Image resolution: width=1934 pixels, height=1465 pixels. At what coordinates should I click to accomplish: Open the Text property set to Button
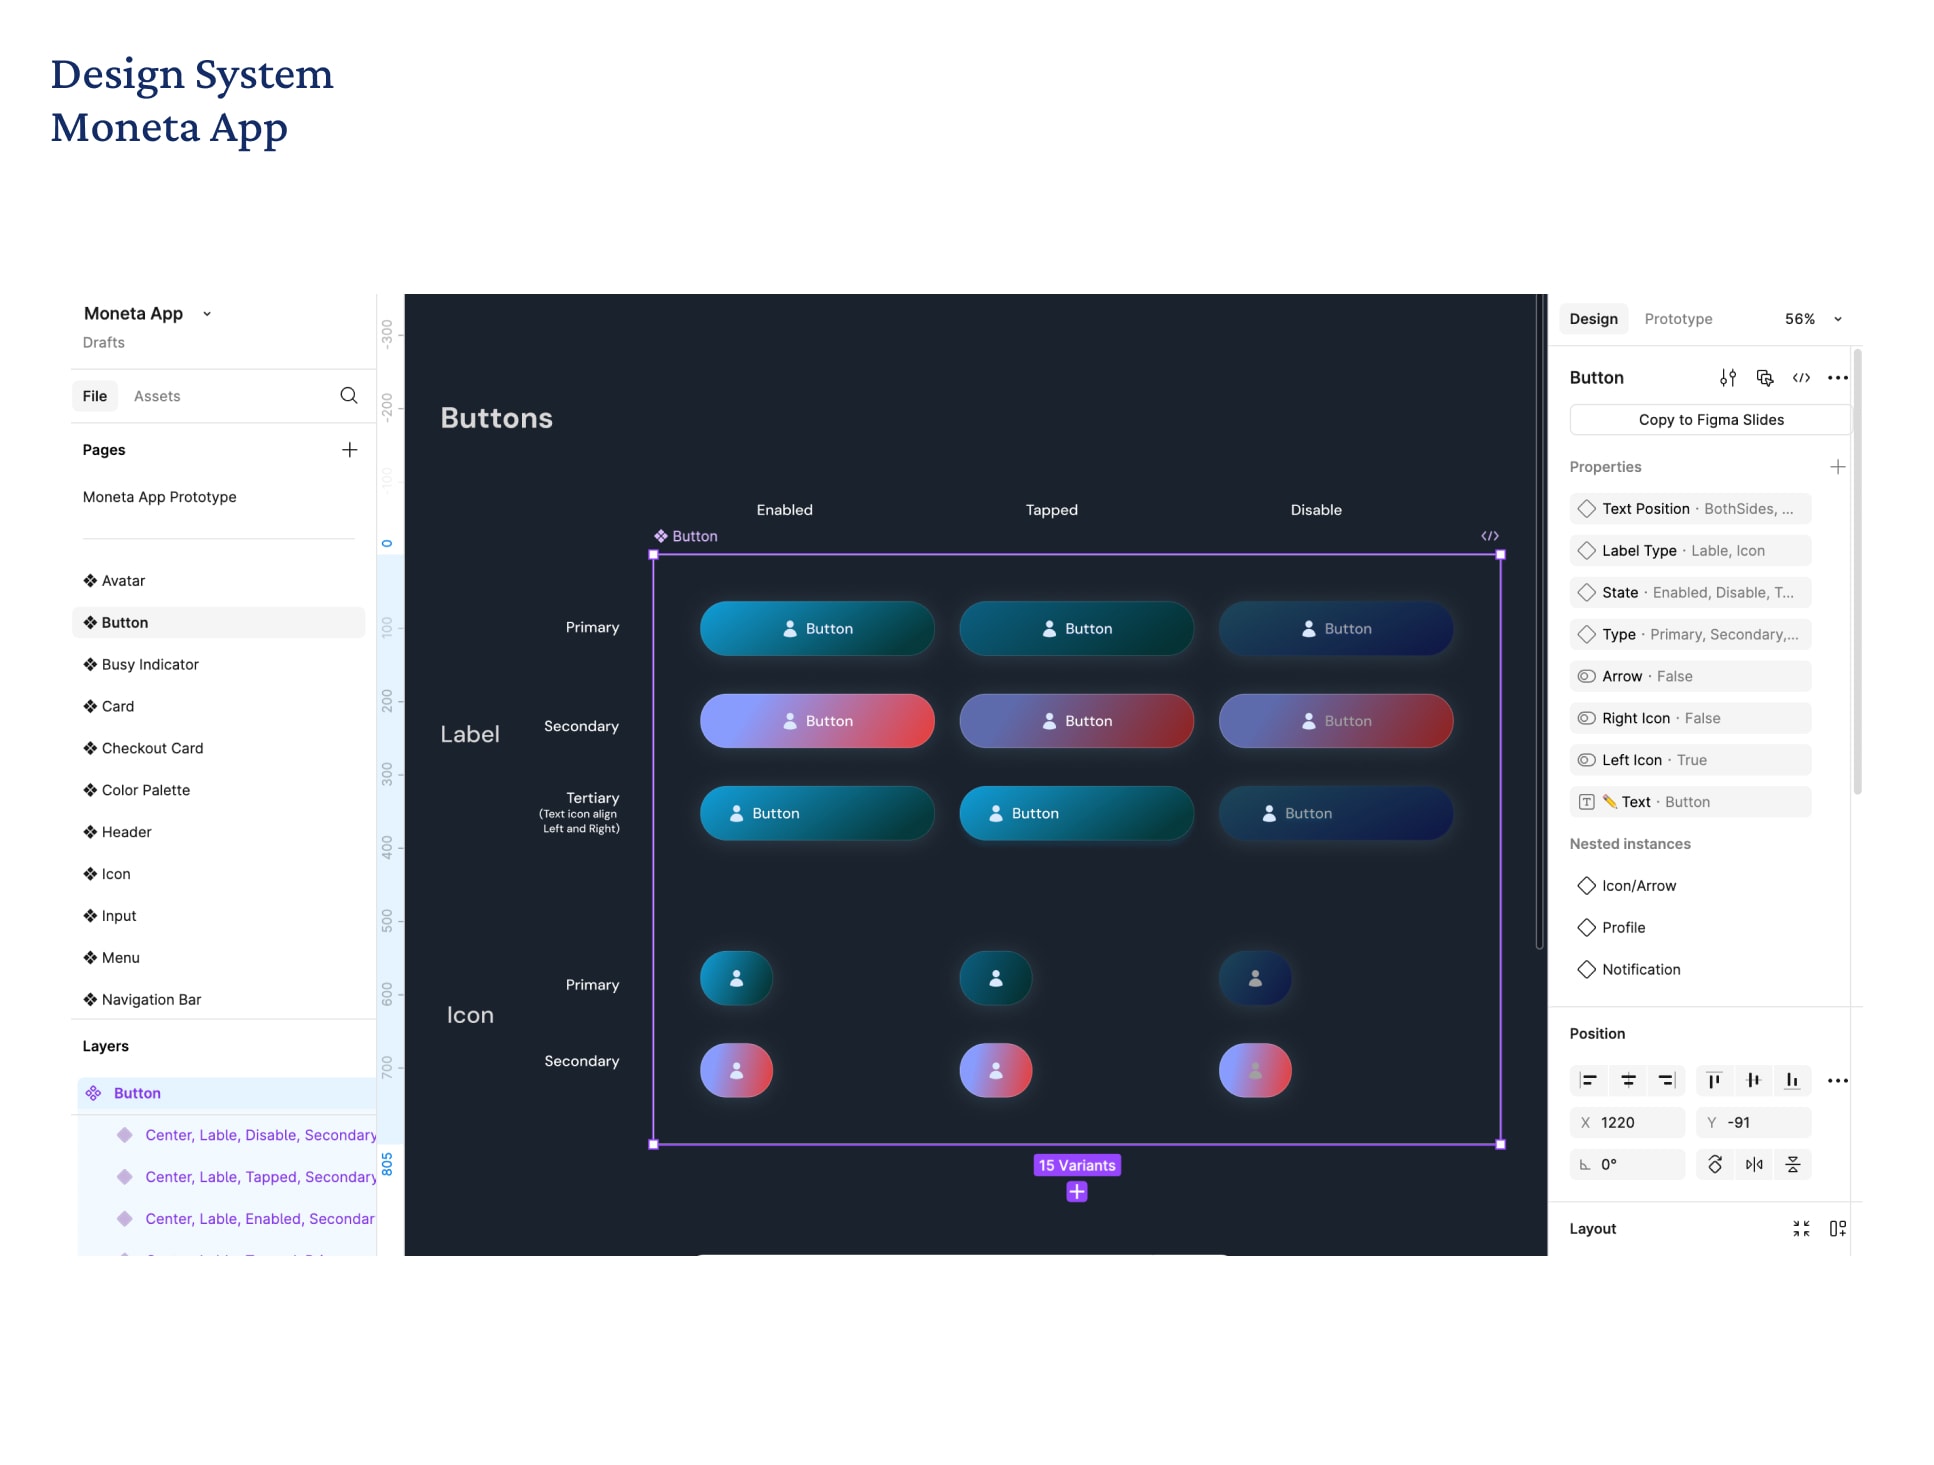1690,802
